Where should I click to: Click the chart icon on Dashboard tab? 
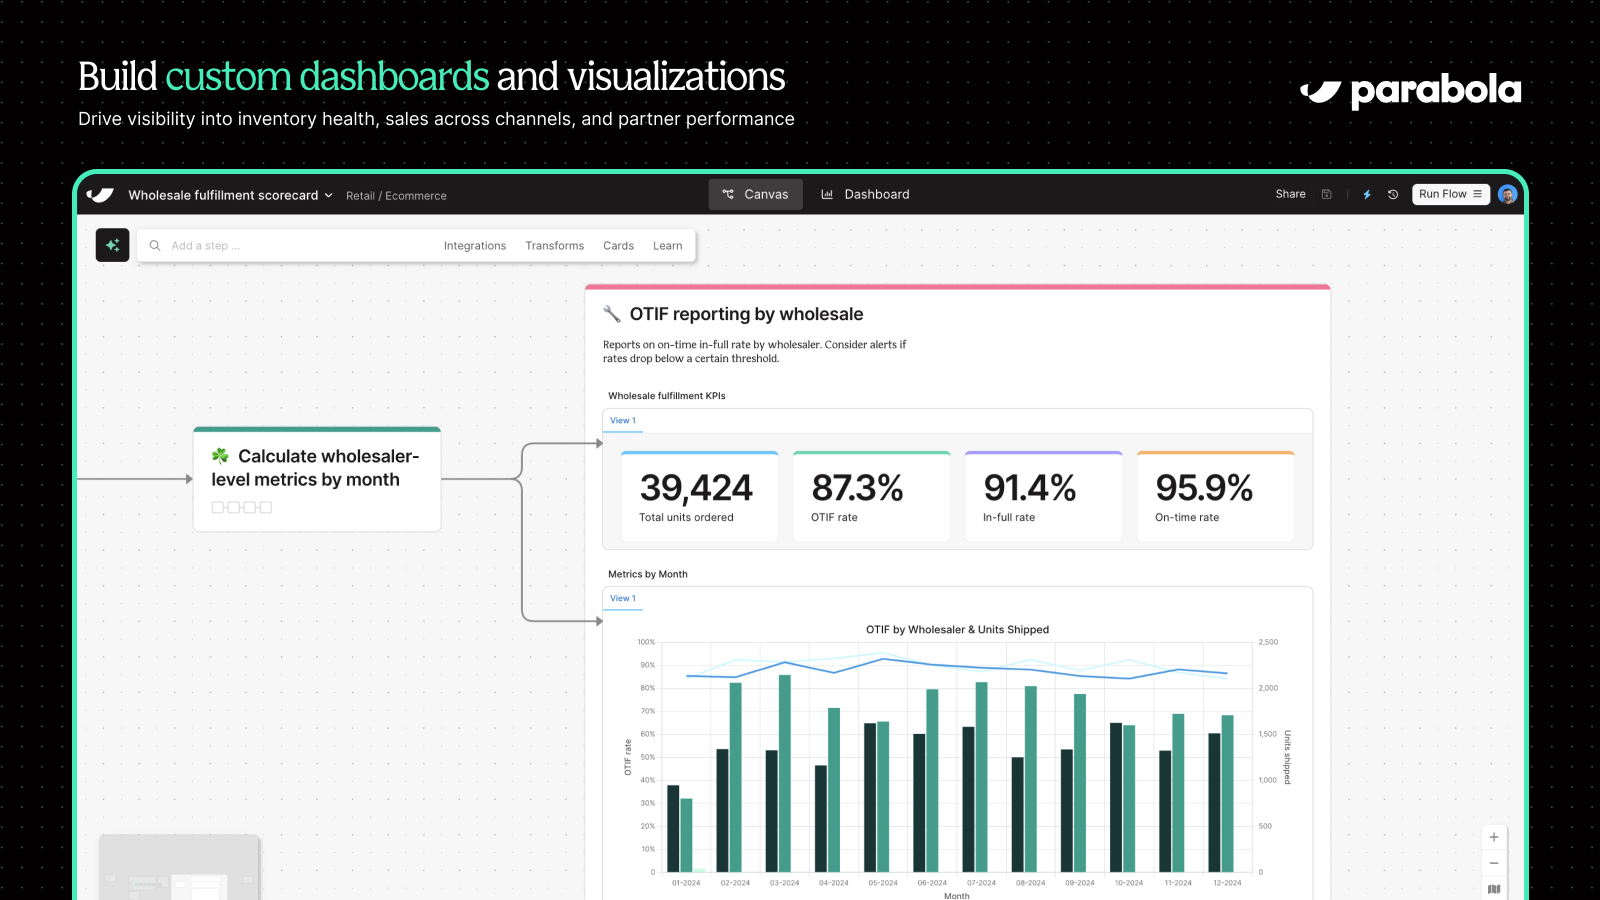click(x=827, y=194)
